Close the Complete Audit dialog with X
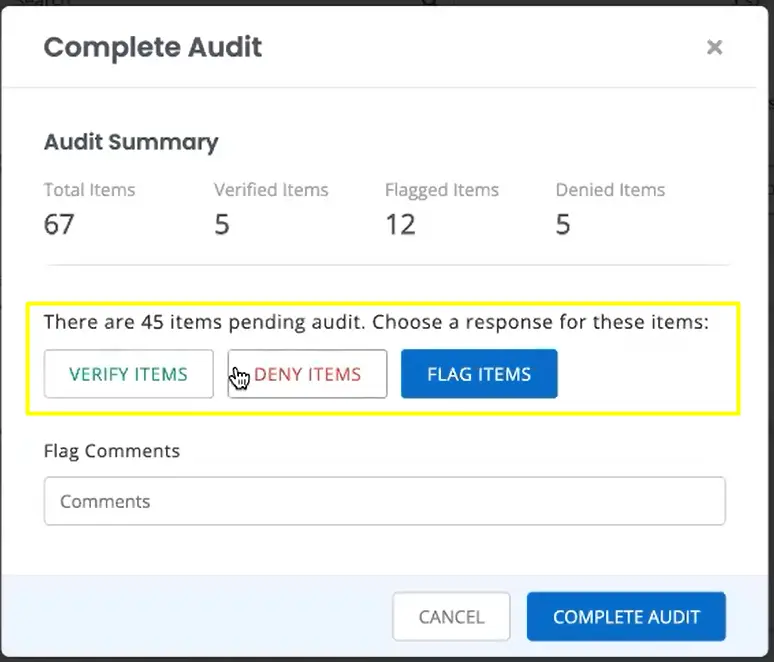 click(x=714, y=47)
